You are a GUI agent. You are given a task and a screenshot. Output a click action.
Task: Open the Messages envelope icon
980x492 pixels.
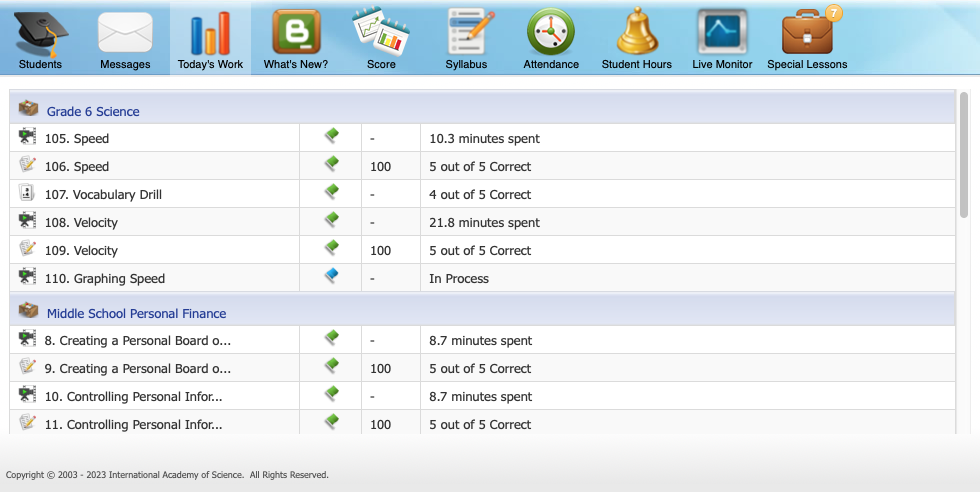pos(125,33)
